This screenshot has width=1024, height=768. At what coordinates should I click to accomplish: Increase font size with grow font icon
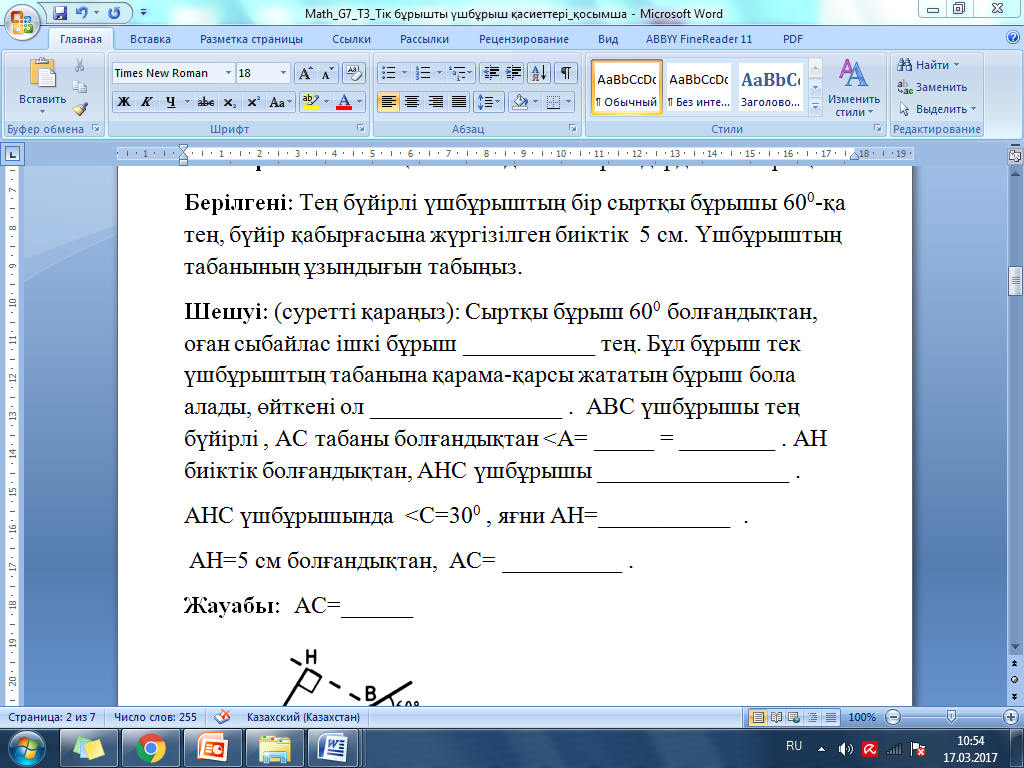pos(305,73)
